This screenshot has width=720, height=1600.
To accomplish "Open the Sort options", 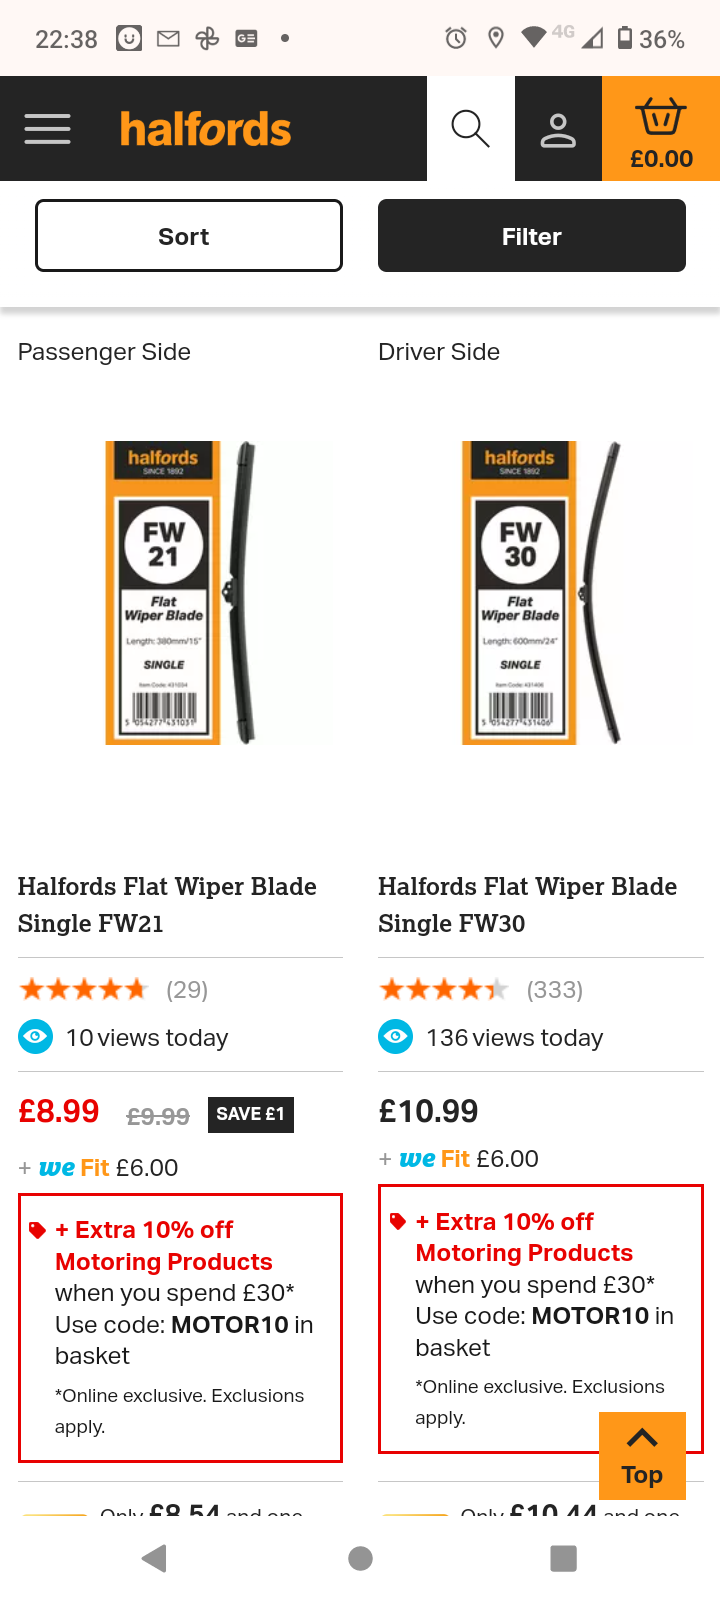I will 189,236.
